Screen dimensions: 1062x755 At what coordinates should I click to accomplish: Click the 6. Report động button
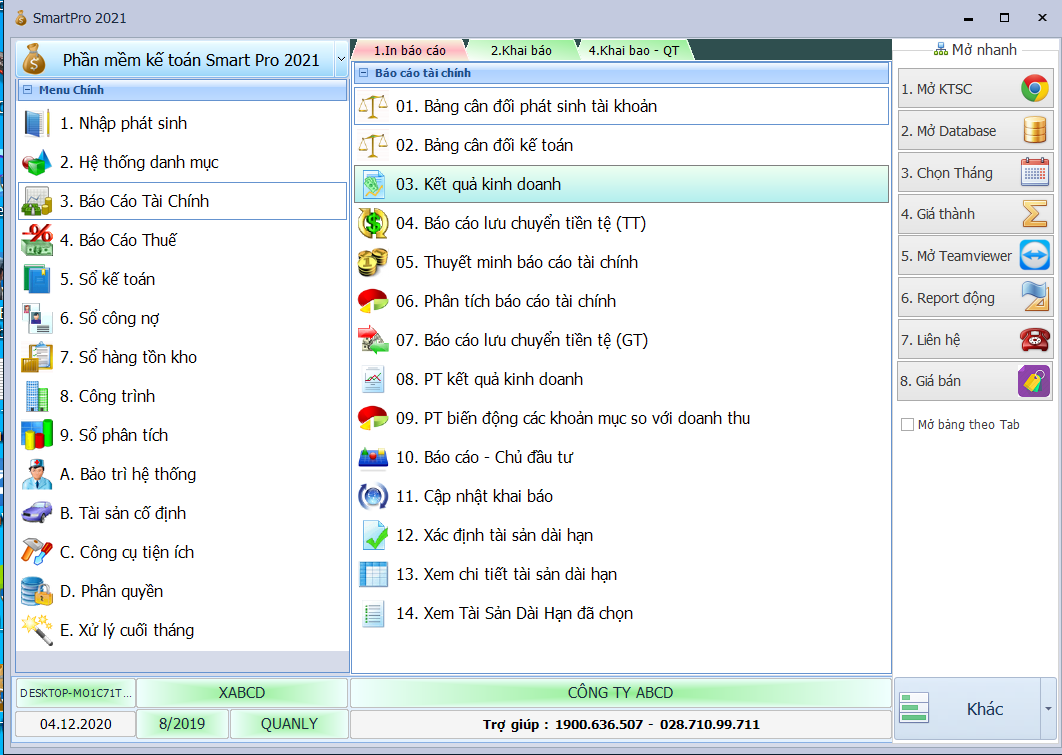[975, 298]
